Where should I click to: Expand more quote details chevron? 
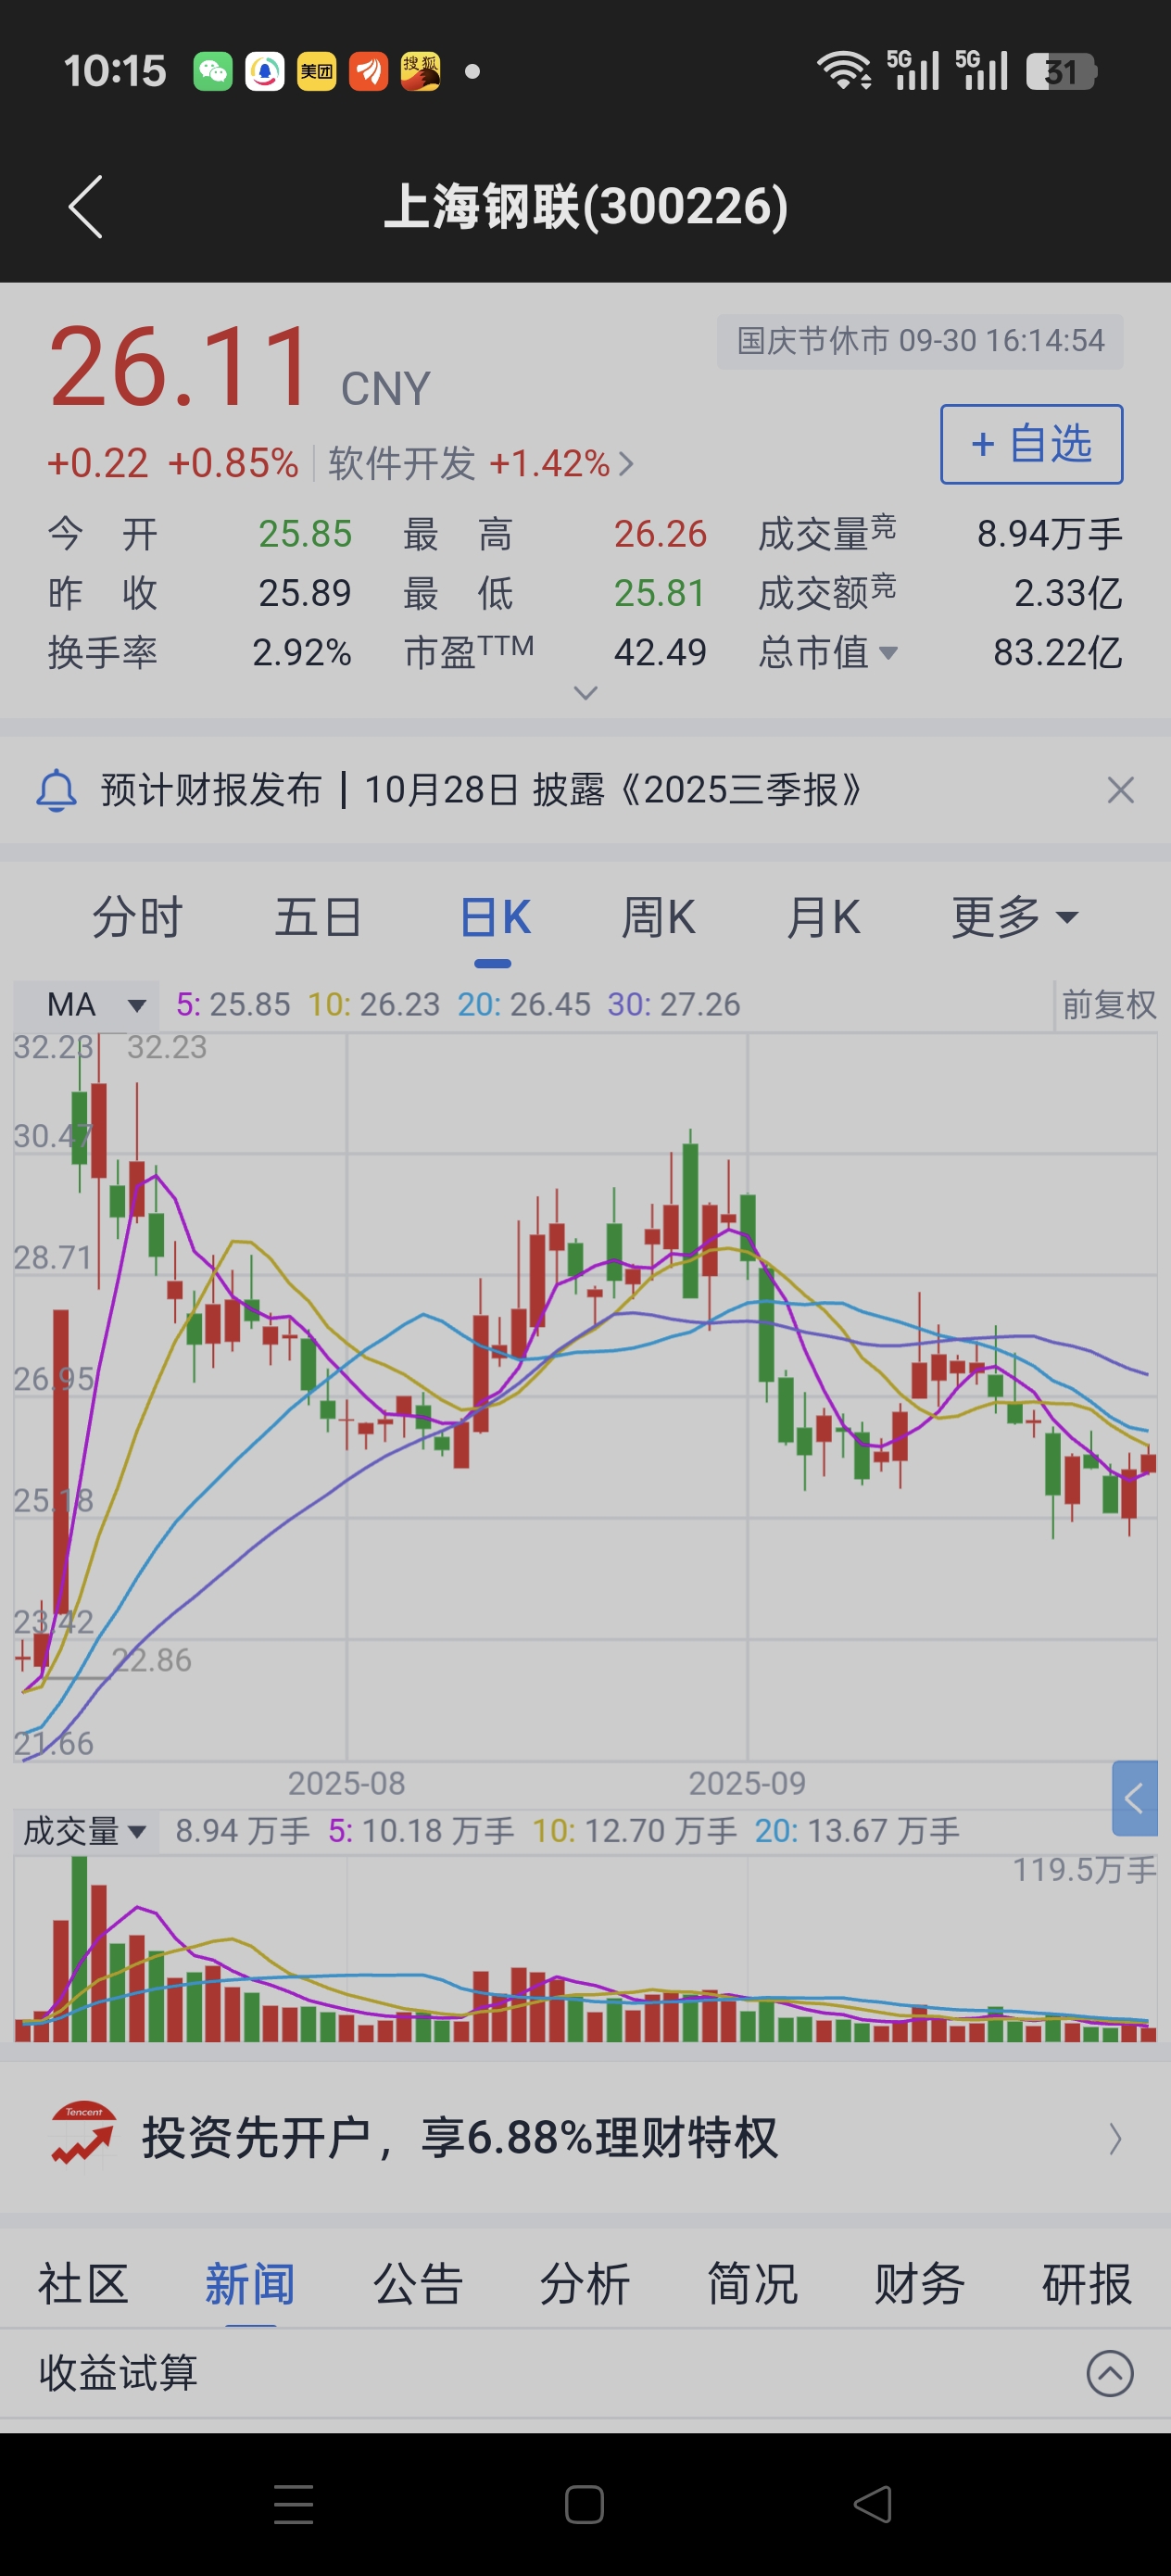(586, 692)
